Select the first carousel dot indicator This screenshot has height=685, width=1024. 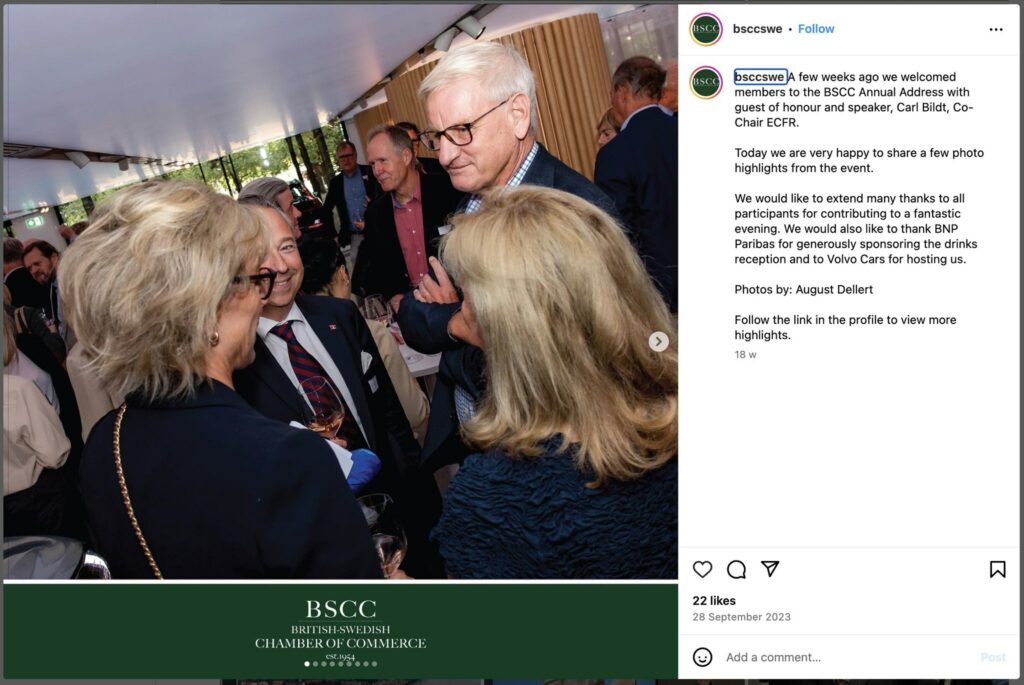(307, 664)
